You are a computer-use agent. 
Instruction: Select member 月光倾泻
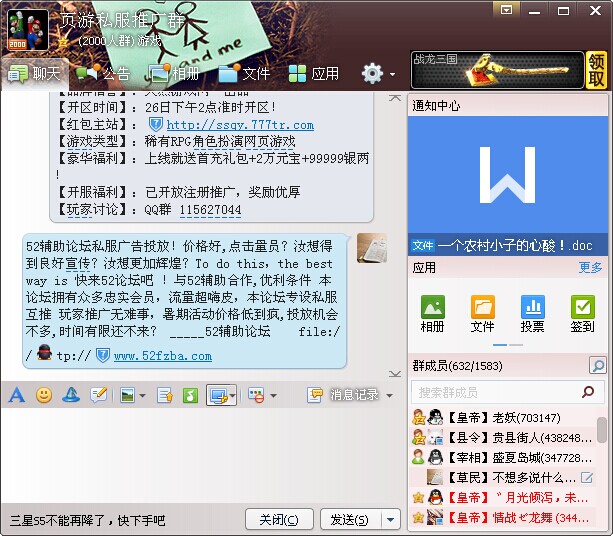tap(504, 498)
